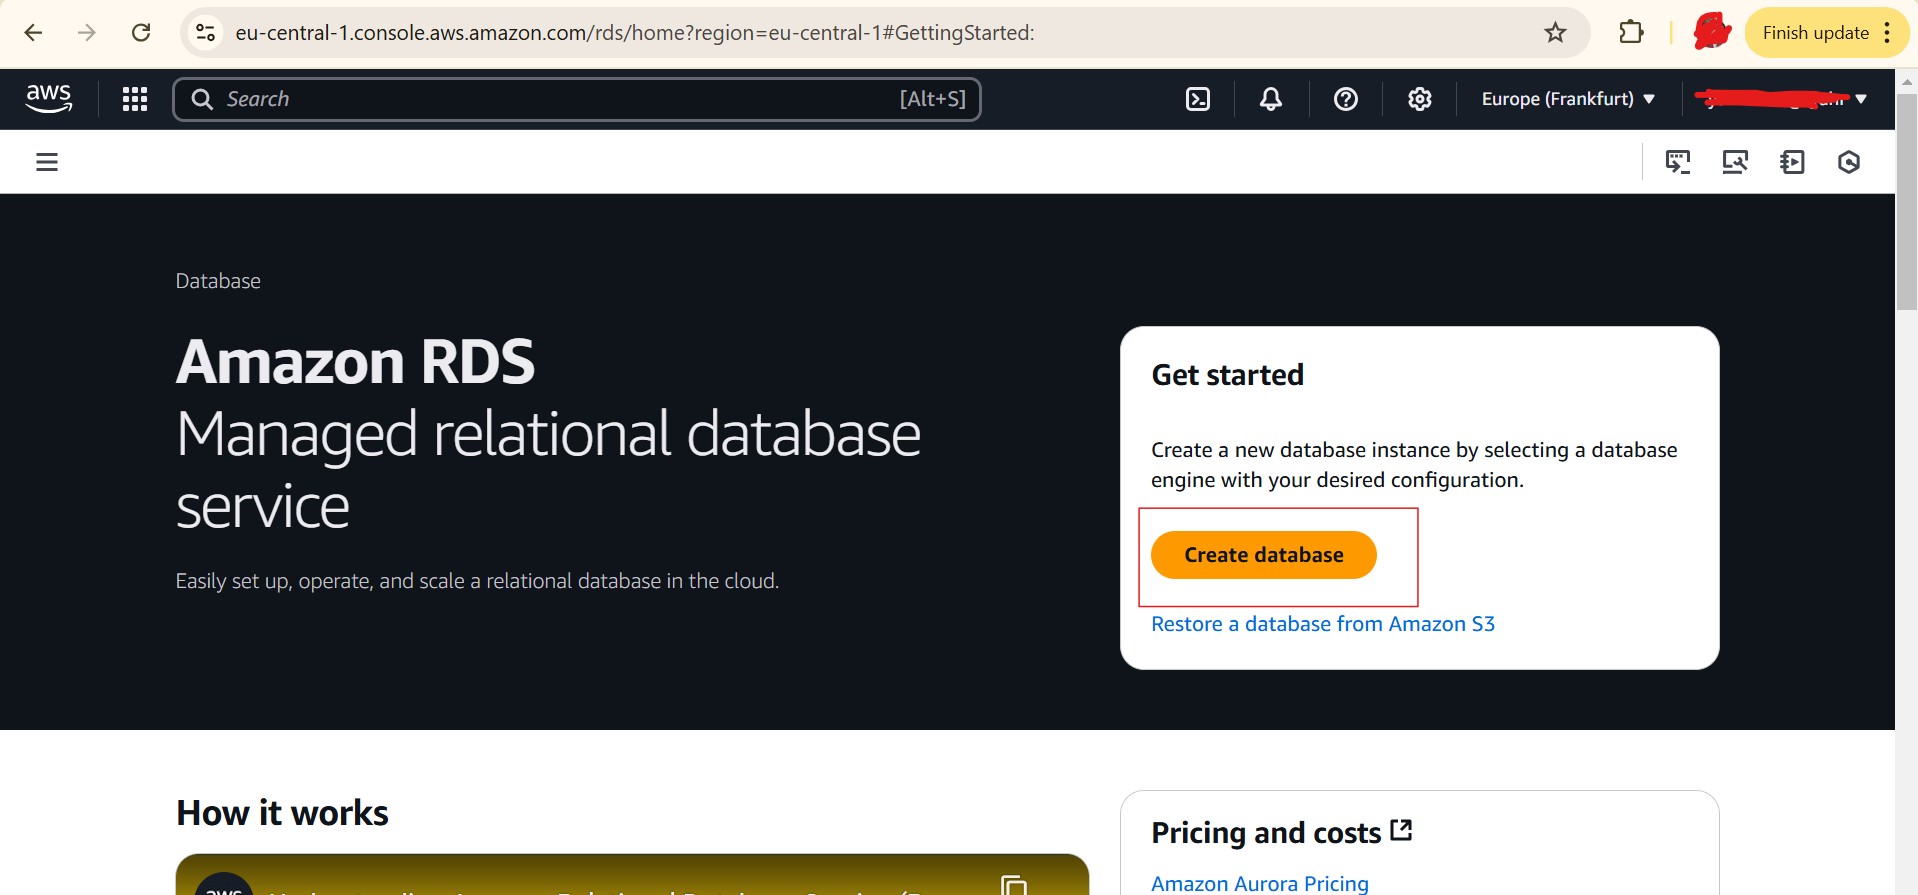
Task: Click the hexagon icon in page toolbar
Action: 1848,162
